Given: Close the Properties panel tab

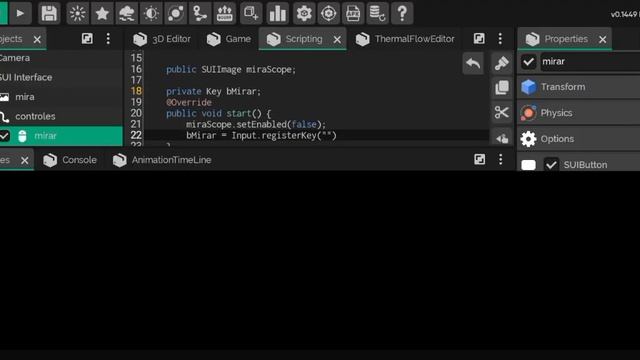Looking at the screenshot, I should point(603,40).
